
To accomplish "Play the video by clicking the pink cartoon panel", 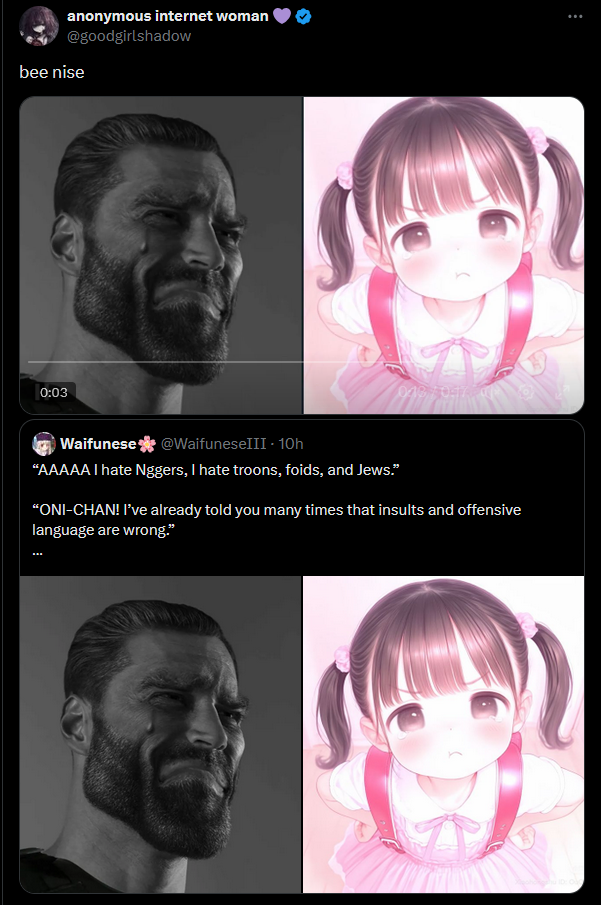I will [x=444, y=255].
